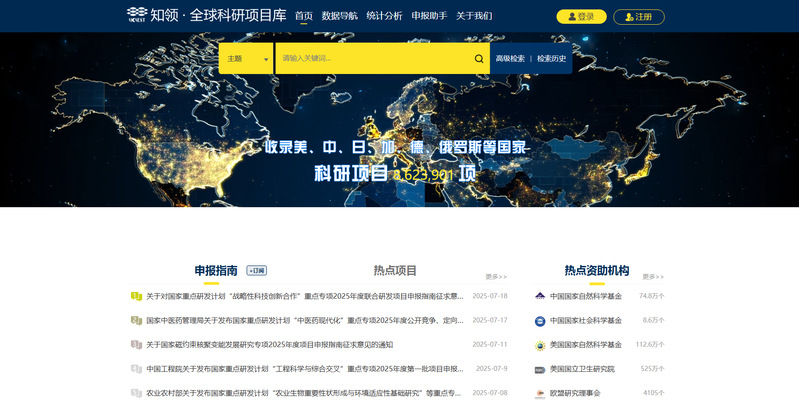Click the rank 2 badge icon in 申报指南
Viewport: 799px width, 409px height.
tap(136, 320)
